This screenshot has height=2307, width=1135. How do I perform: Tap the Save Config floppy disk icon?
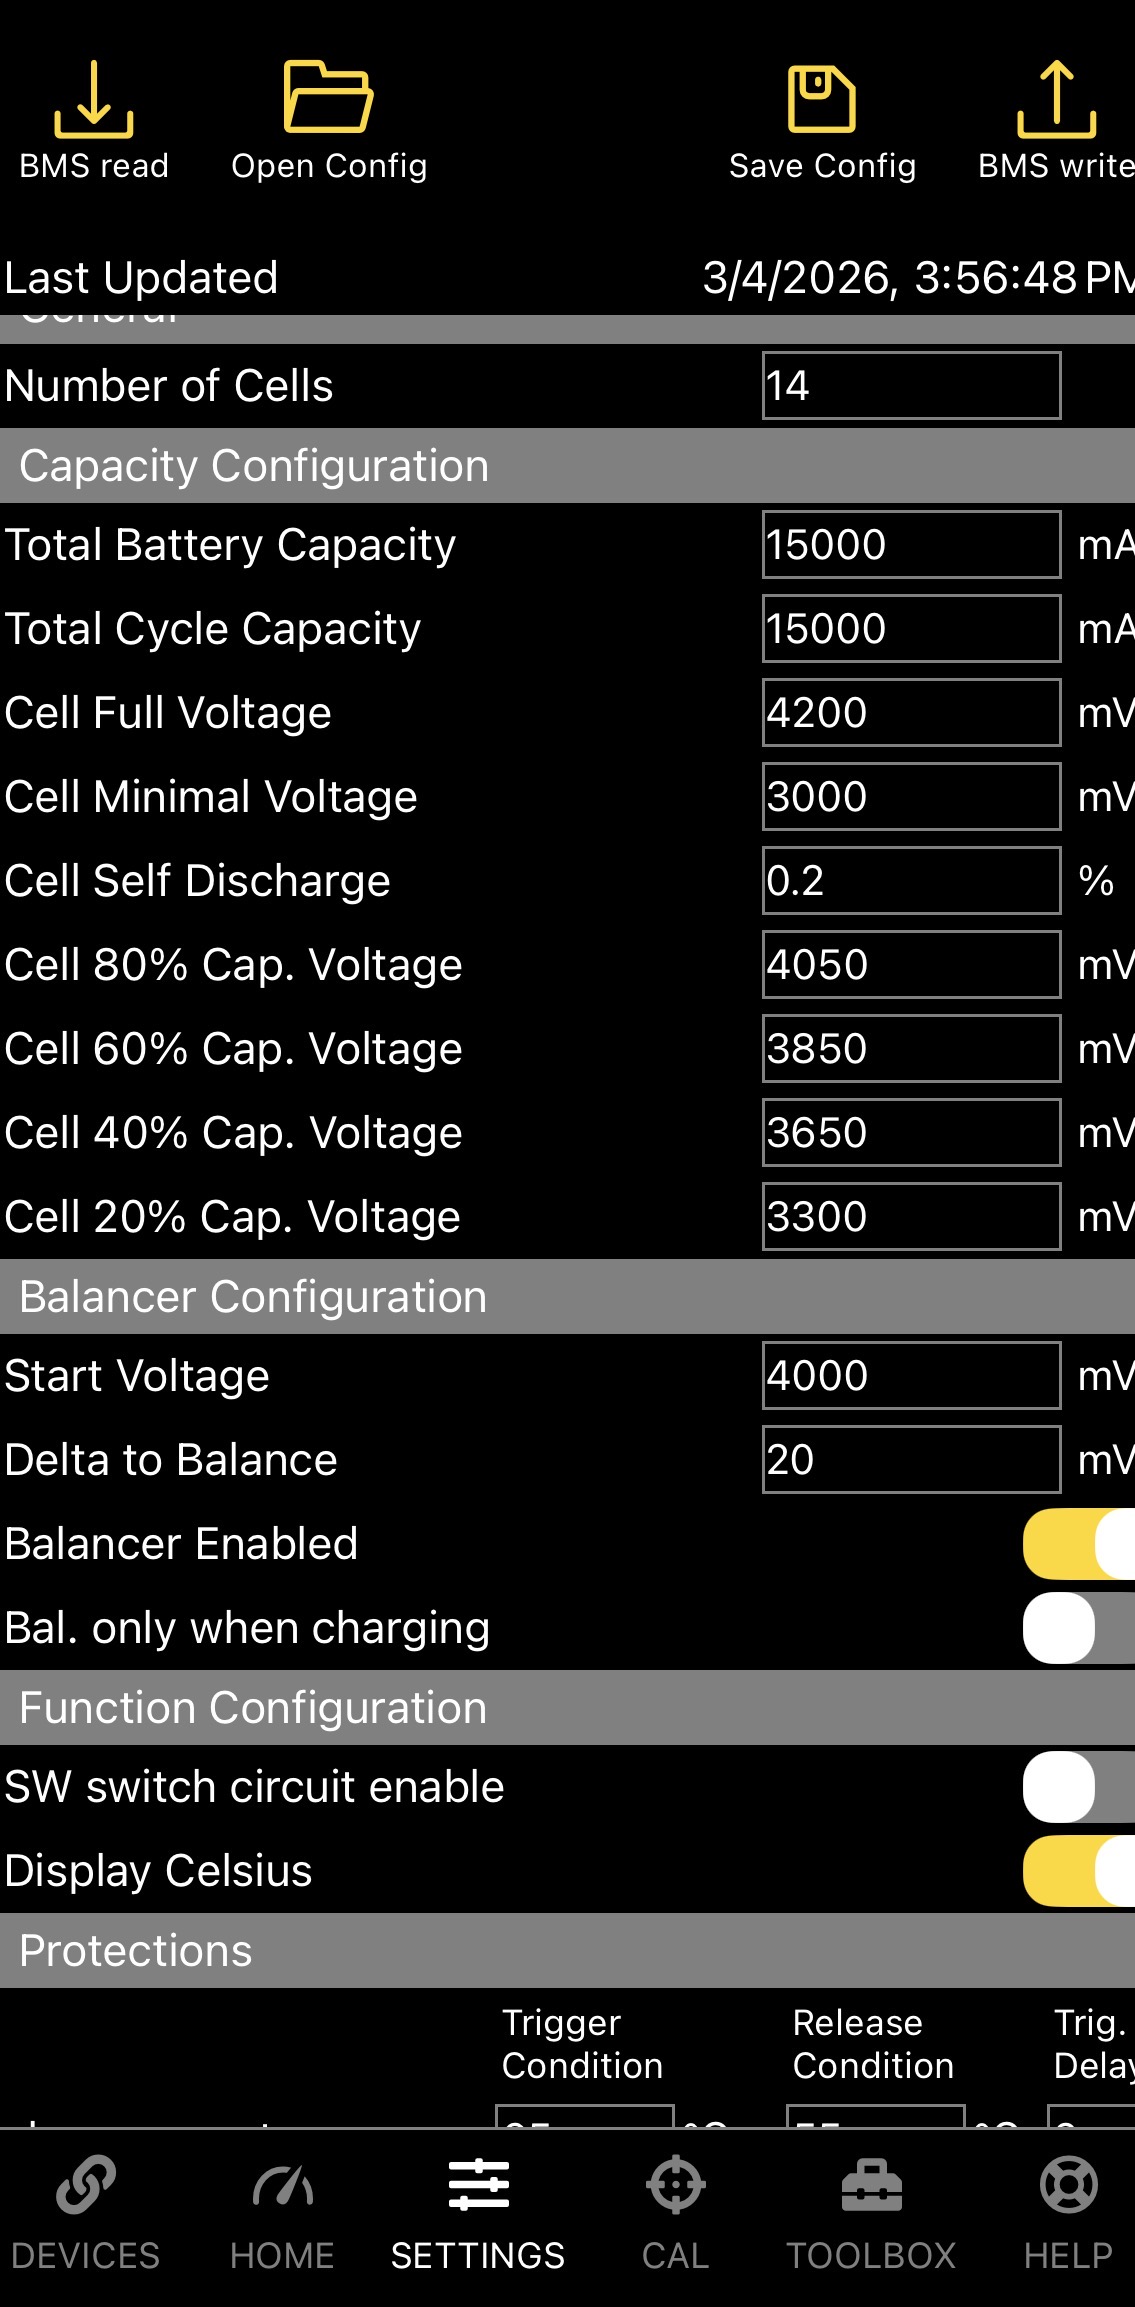822,99
